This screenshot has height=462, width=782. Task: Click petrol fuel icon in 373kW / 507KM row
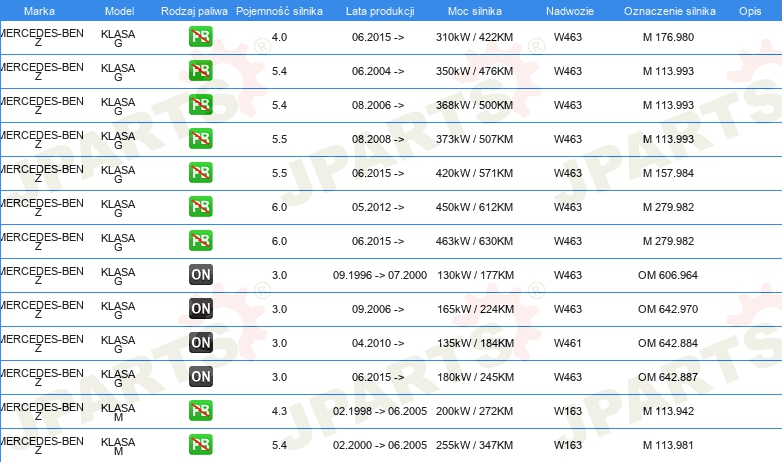tap(200, 139)
